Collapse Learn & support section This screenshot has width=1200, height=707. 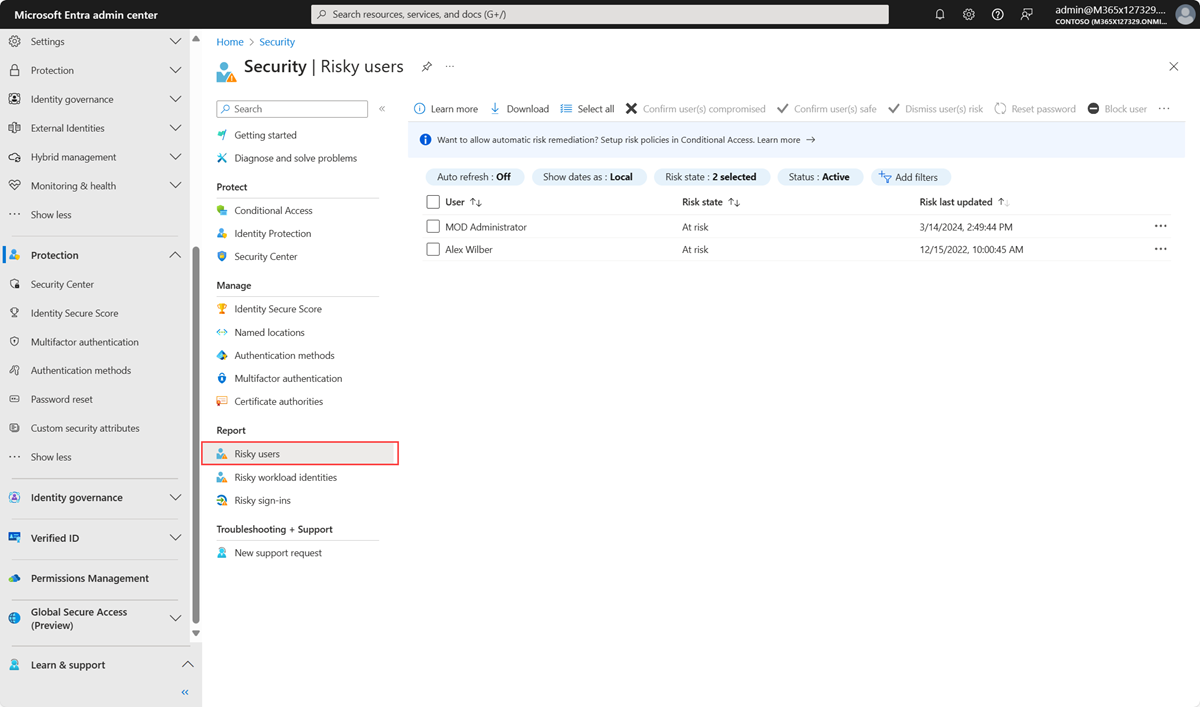pyautogui.click(x=187, y=665)
